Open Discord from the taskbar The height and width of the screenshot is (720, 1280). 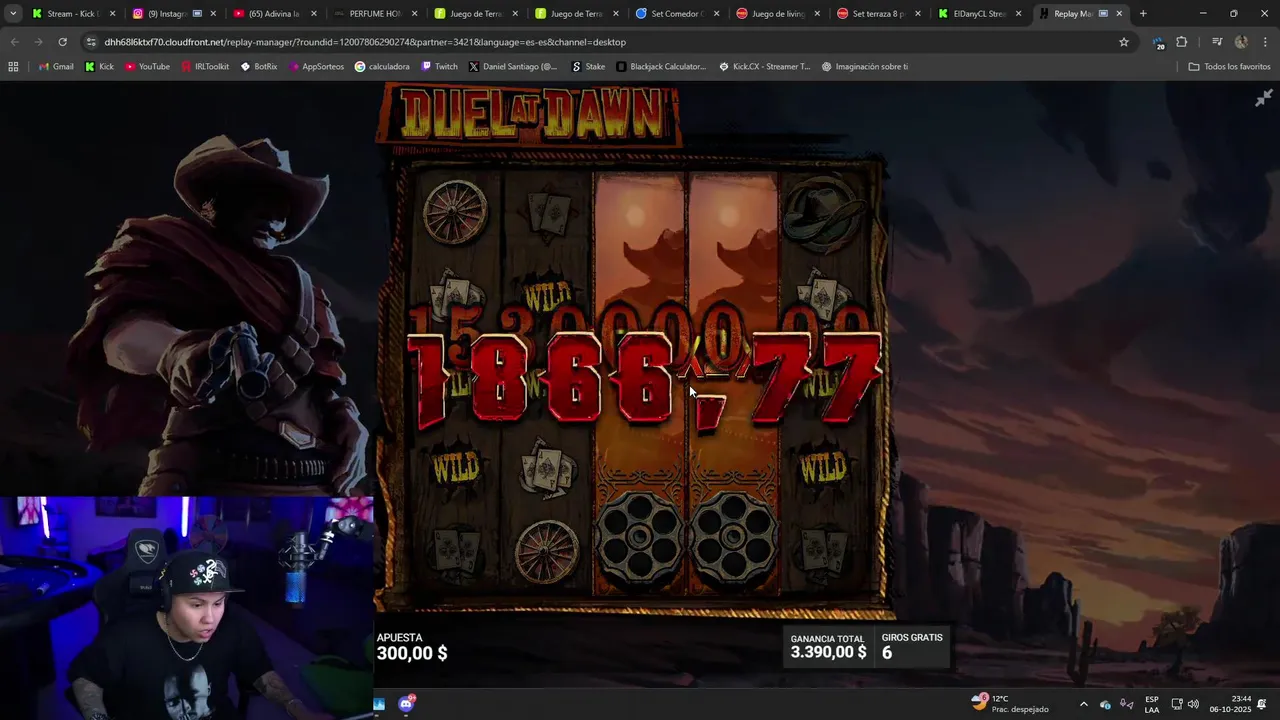coord(406,704)
